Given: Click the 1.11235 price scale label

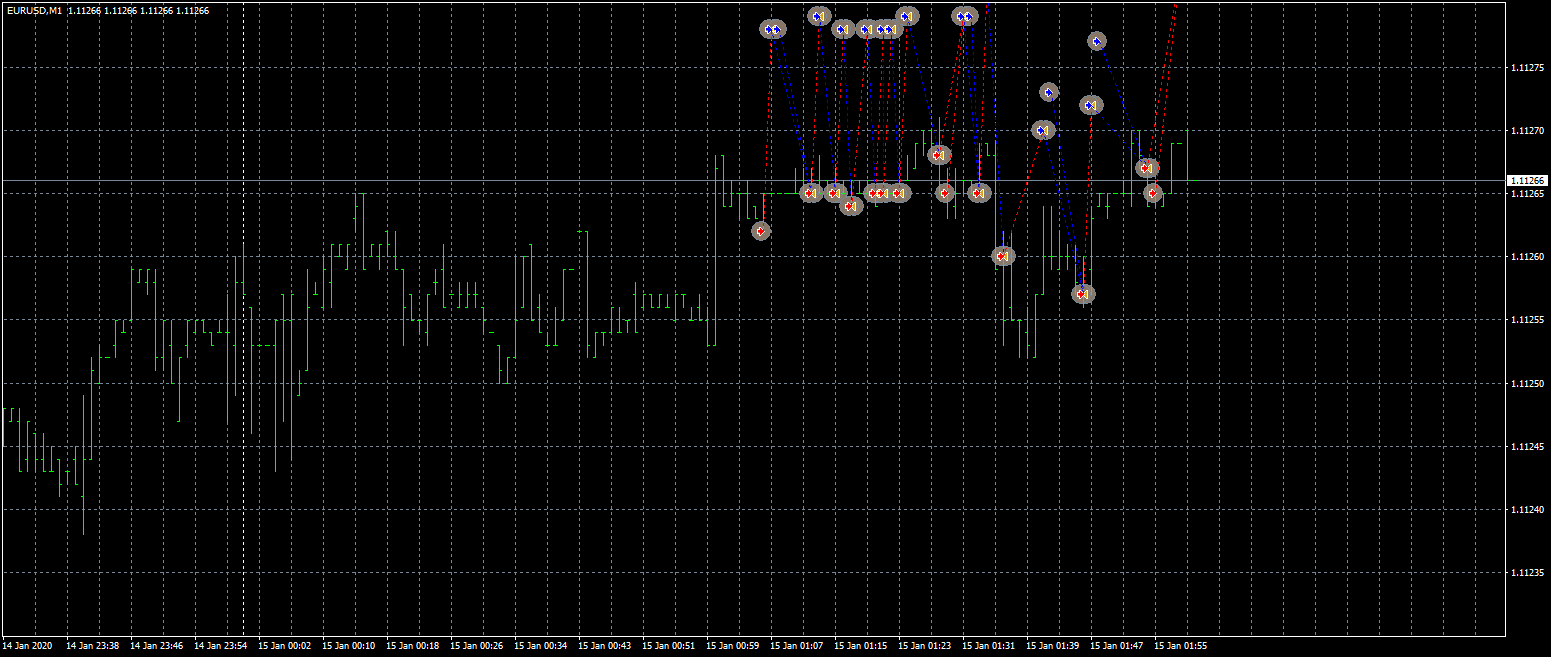Looking at the screenshot, I should click(x=1527, y=573).
